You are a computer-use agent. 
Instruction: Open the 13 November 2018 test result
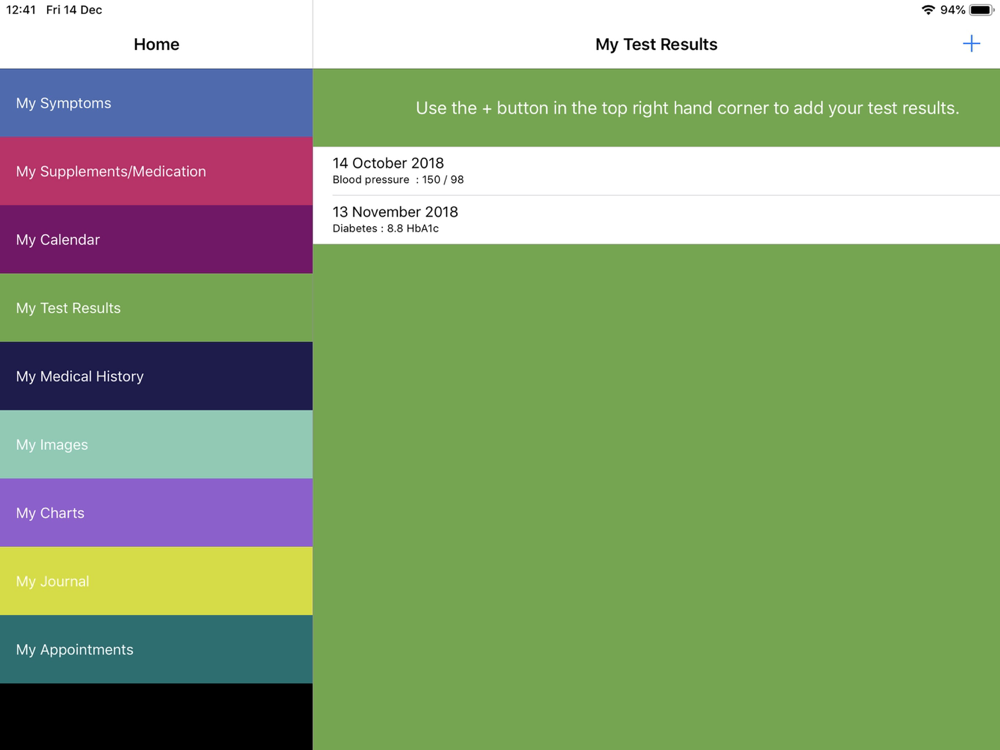(x=656, y=219)
